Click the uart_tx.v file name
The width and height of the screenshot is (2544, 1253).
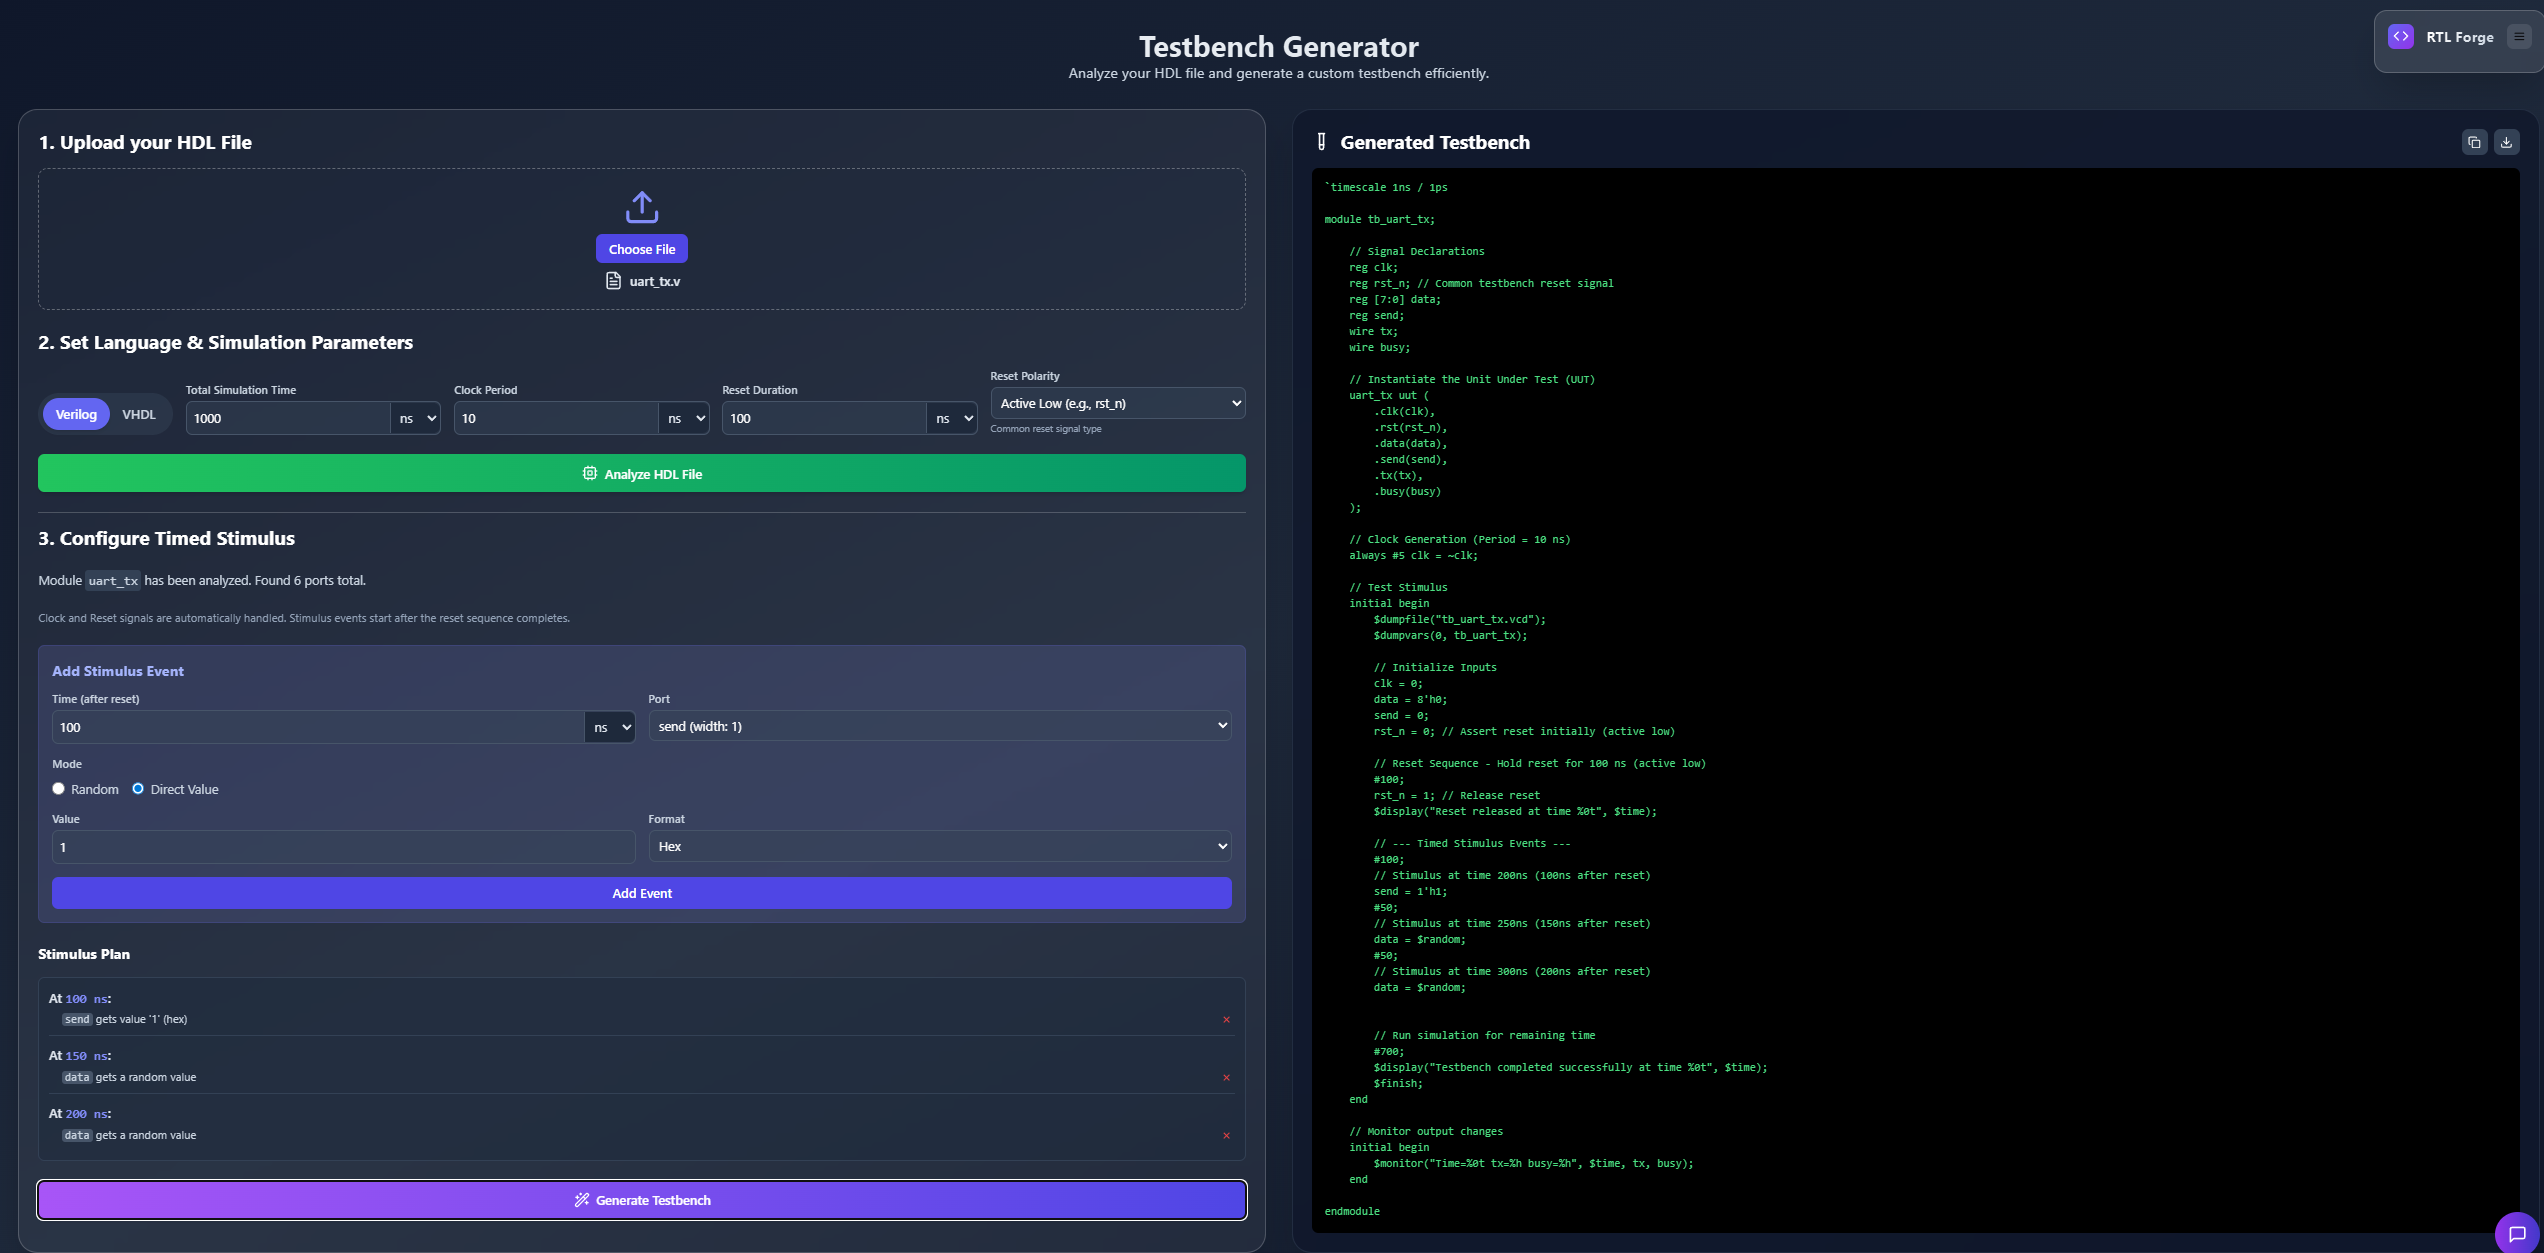point(655,282)
